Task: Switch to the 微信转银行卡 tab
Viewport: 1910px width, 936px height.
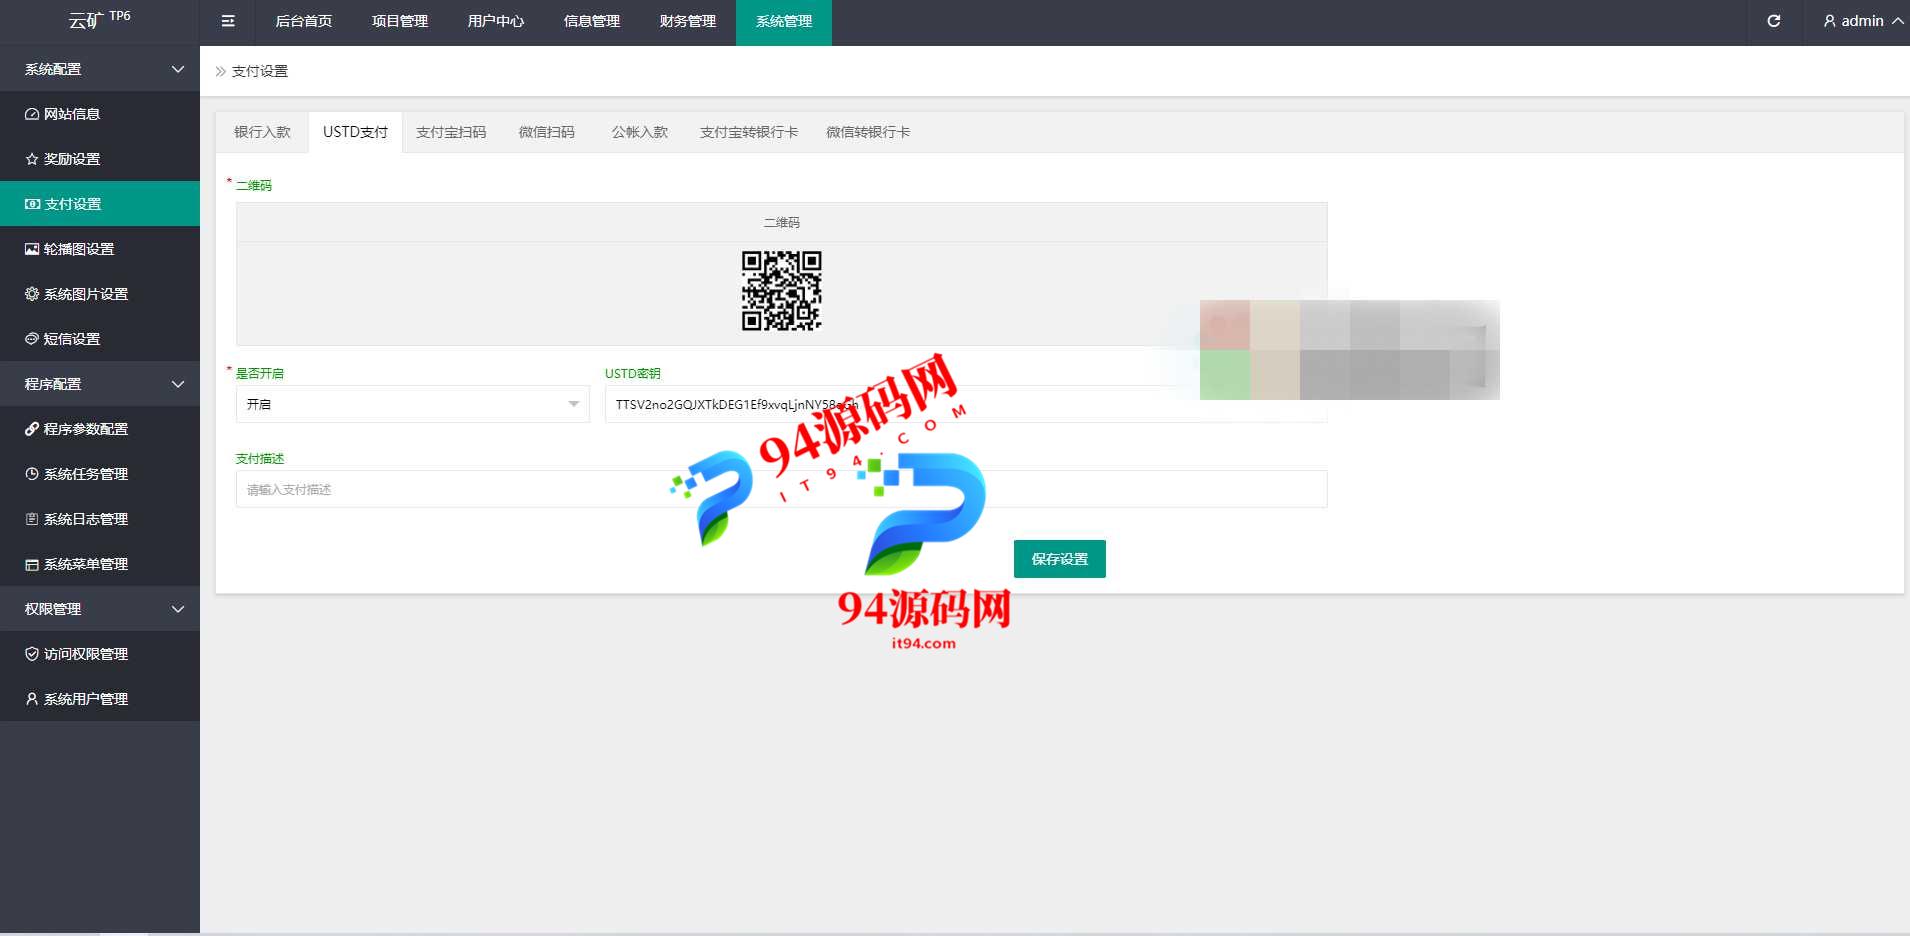Action: (868, 132)
